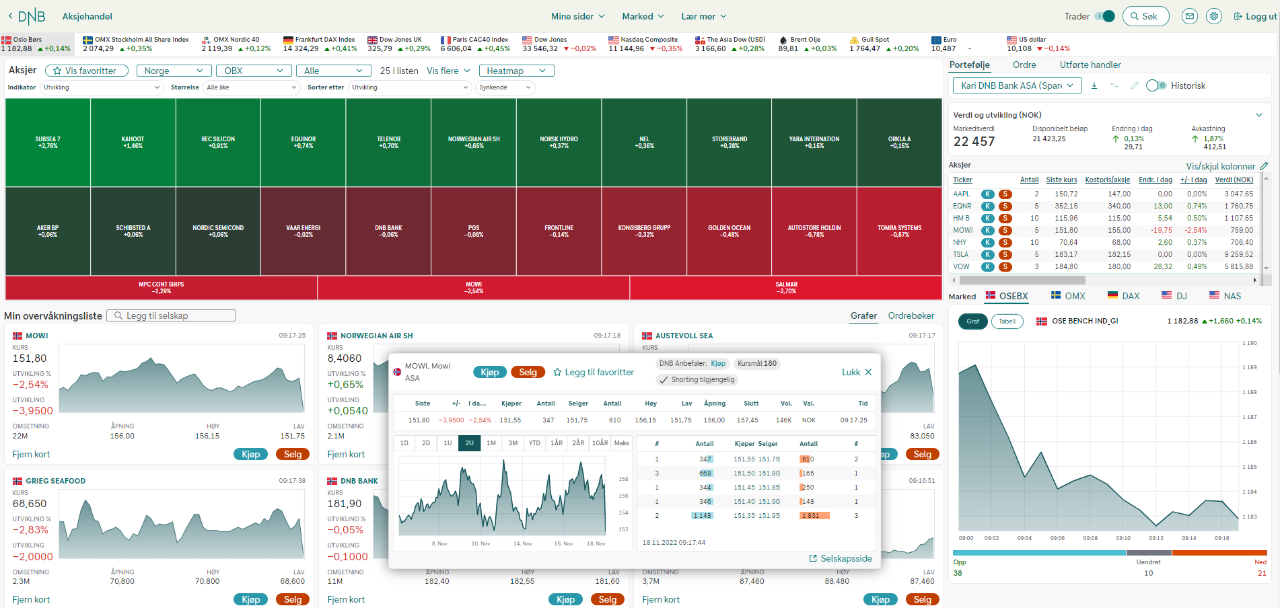The image size is (1280, 608).
Task: Click the K buy icon for AAPL
Action: [987, 193]
